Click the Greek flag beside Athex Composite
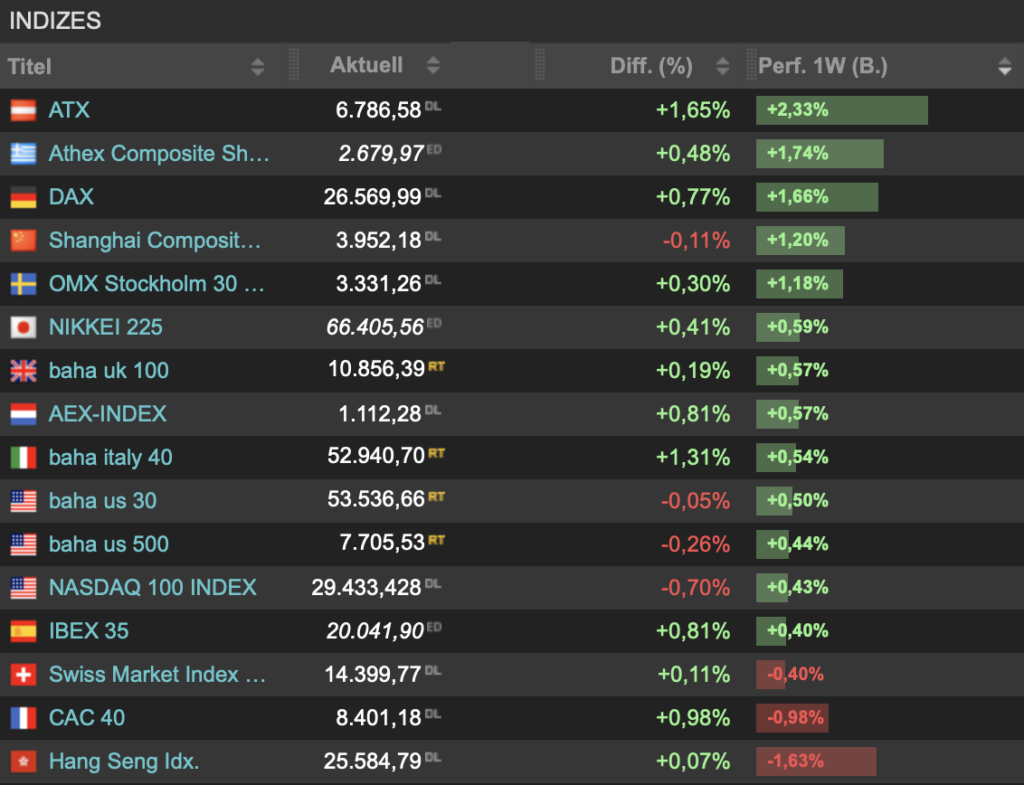The image size is (1024, 785). (24, 153)
